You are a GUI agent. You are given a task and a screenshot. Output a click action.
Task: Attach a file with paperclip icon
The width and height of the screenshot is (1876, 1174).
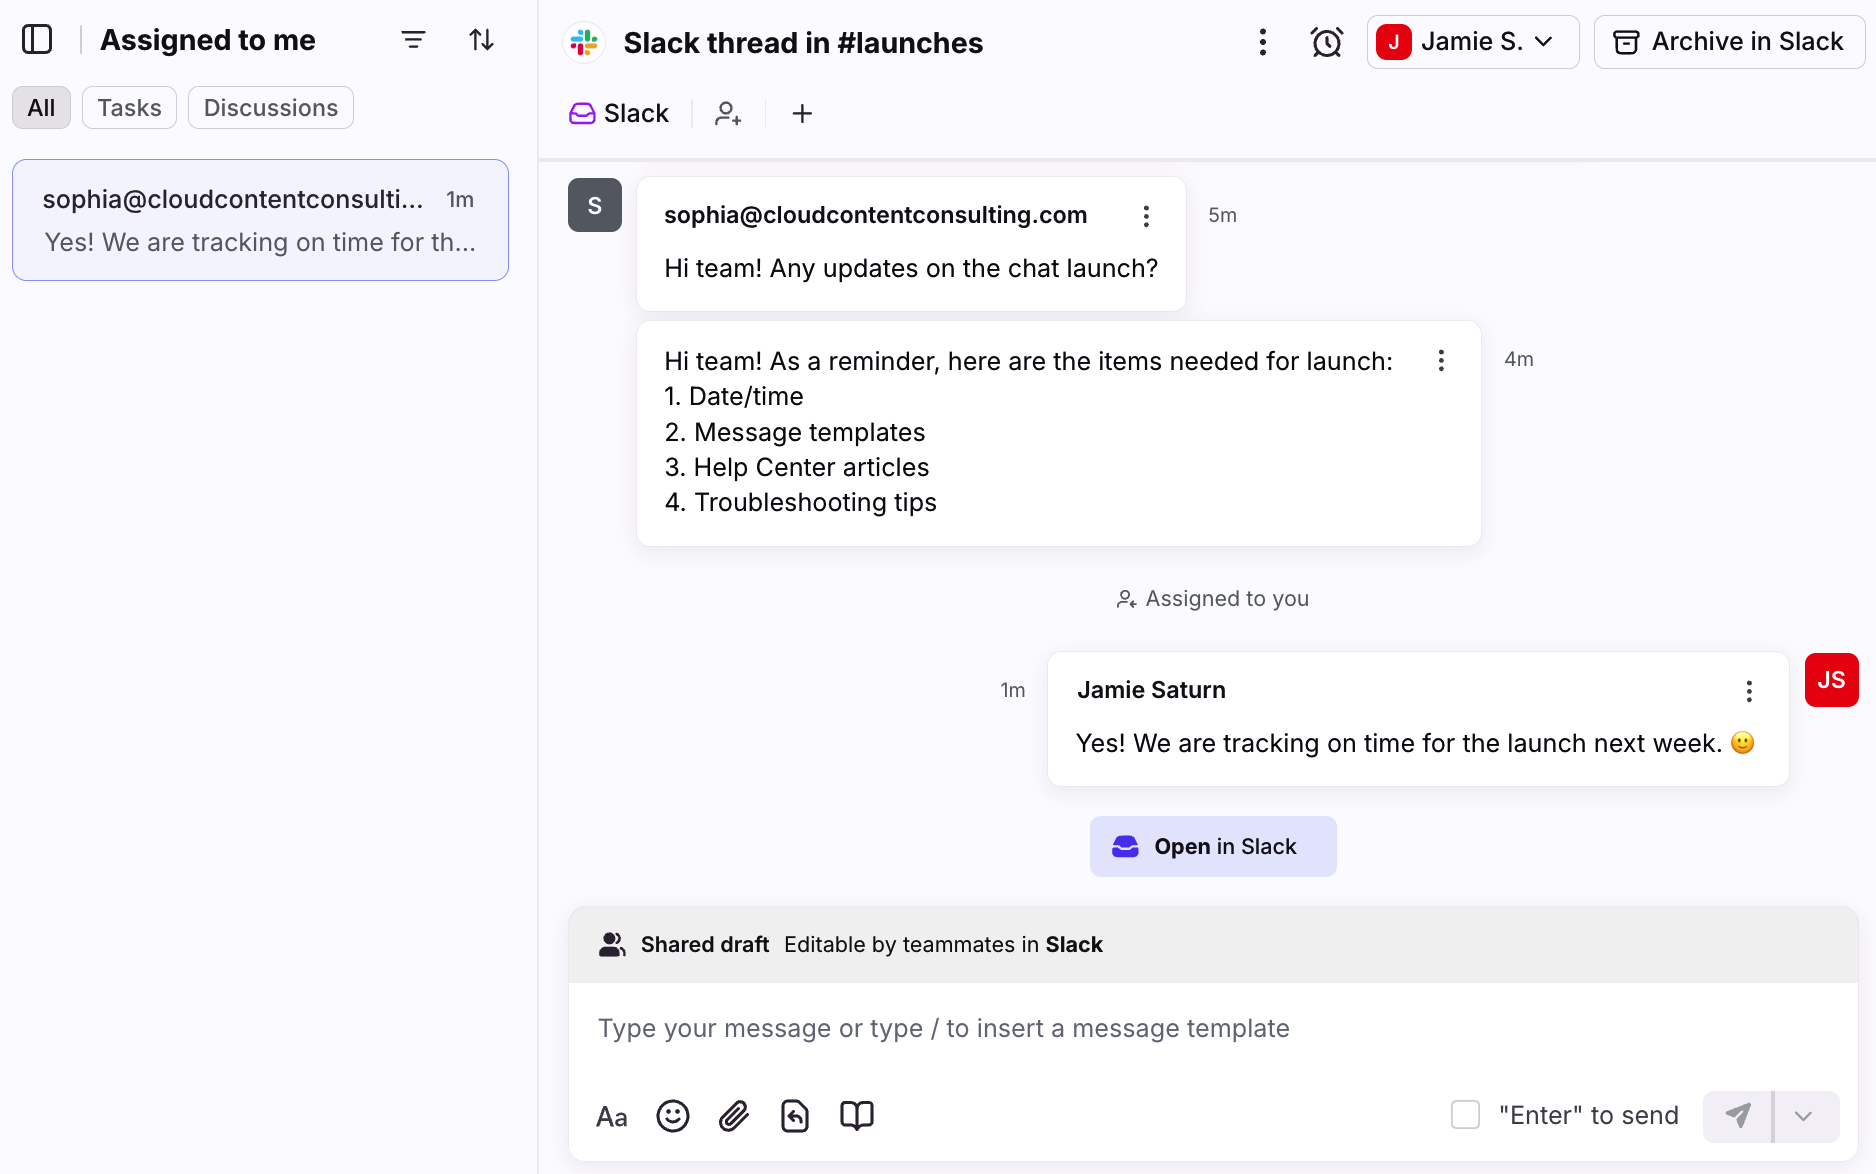coord(734,1115)
